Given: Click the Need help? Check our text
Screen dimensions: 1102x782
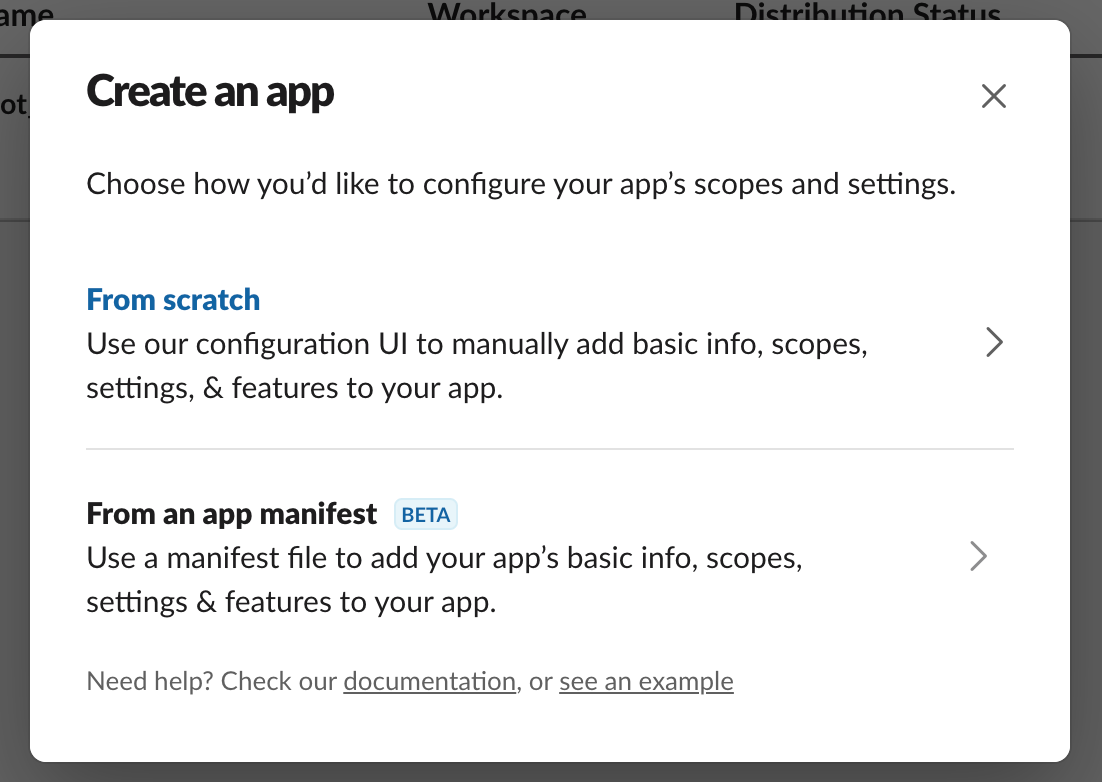Looking at the screenshot, I should pyautogui.click(x=213, y=682).
